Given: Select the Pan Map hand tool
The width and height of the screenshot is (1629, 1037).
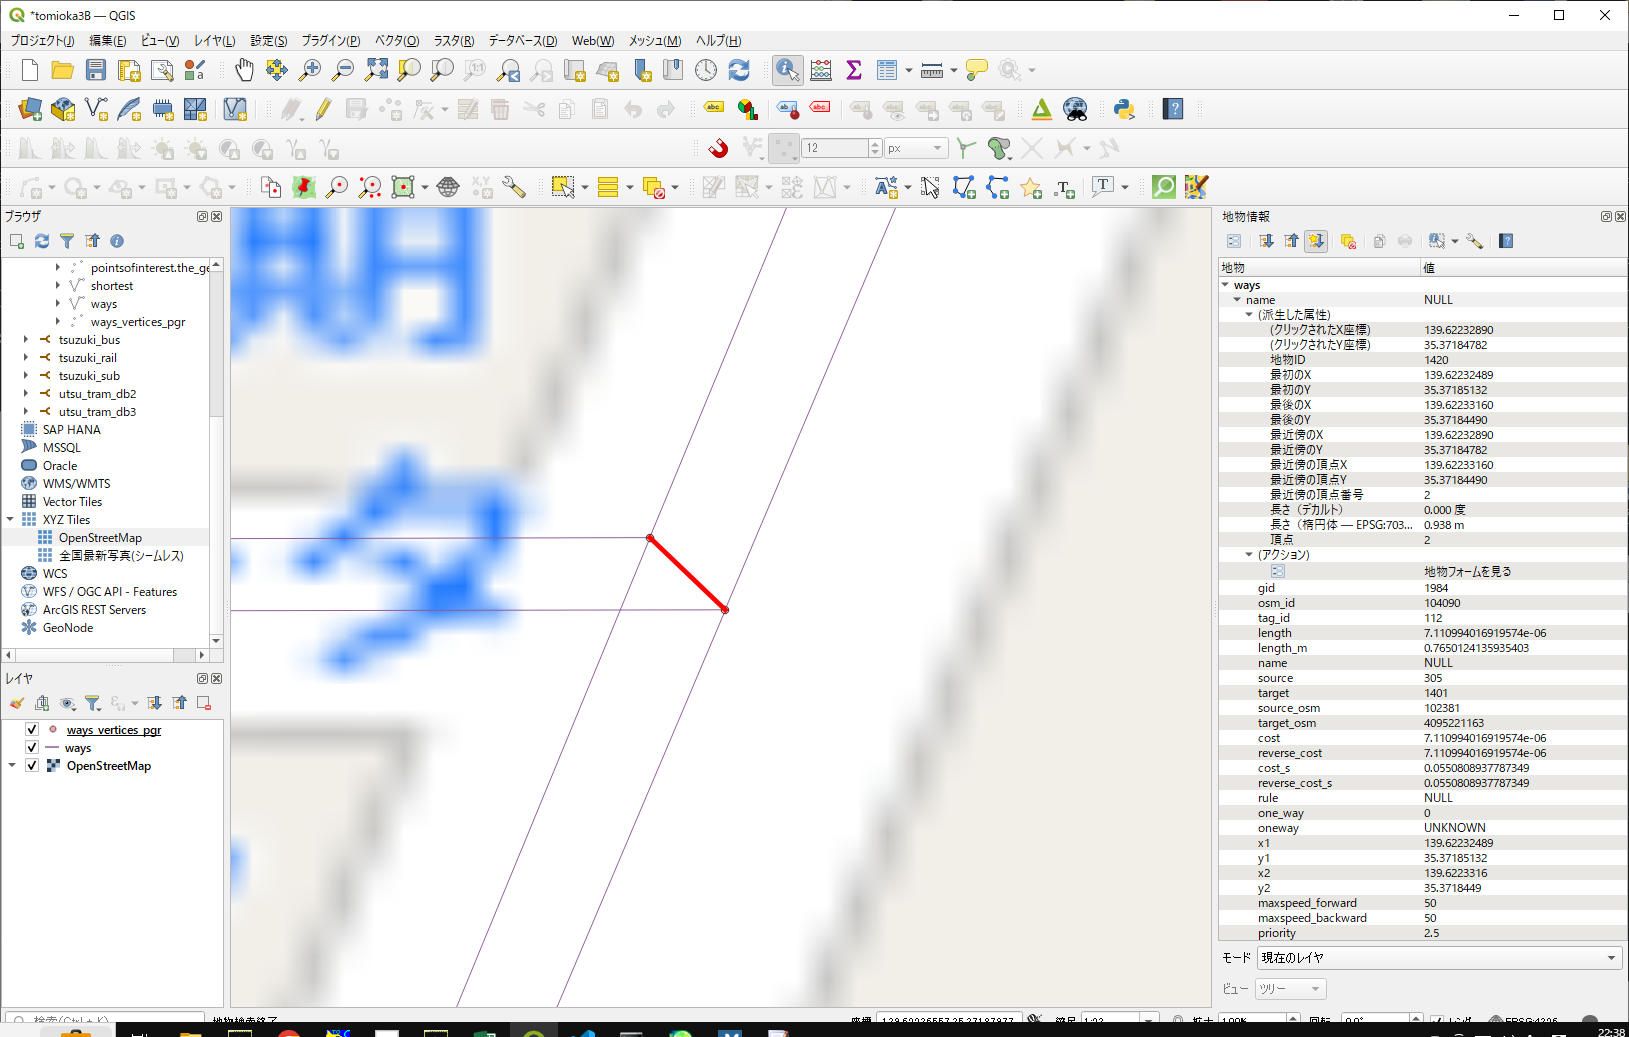Looking at the screenshot, I should click(244, 70).
